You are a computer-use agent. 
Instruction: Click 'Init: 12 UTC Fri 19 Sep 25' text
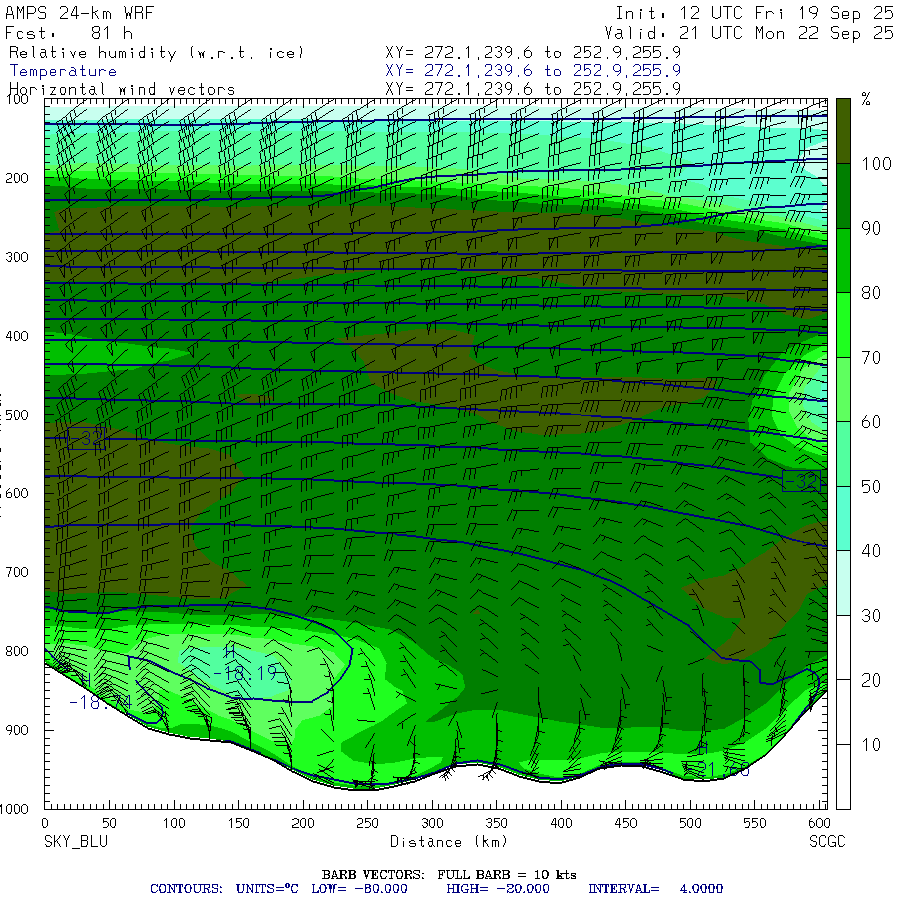[x=754, y=13]
